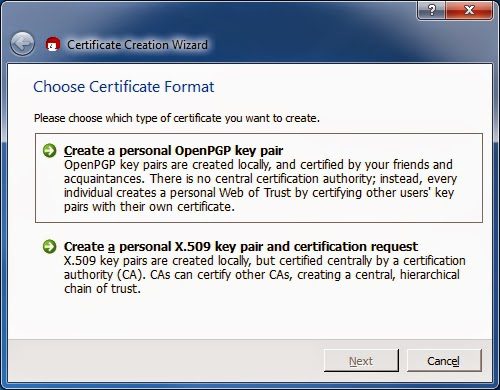Viewport: 500px width, 390px height.
Task: Close the Certificate Creation Wizard window
Action: (x=469, y=10)
